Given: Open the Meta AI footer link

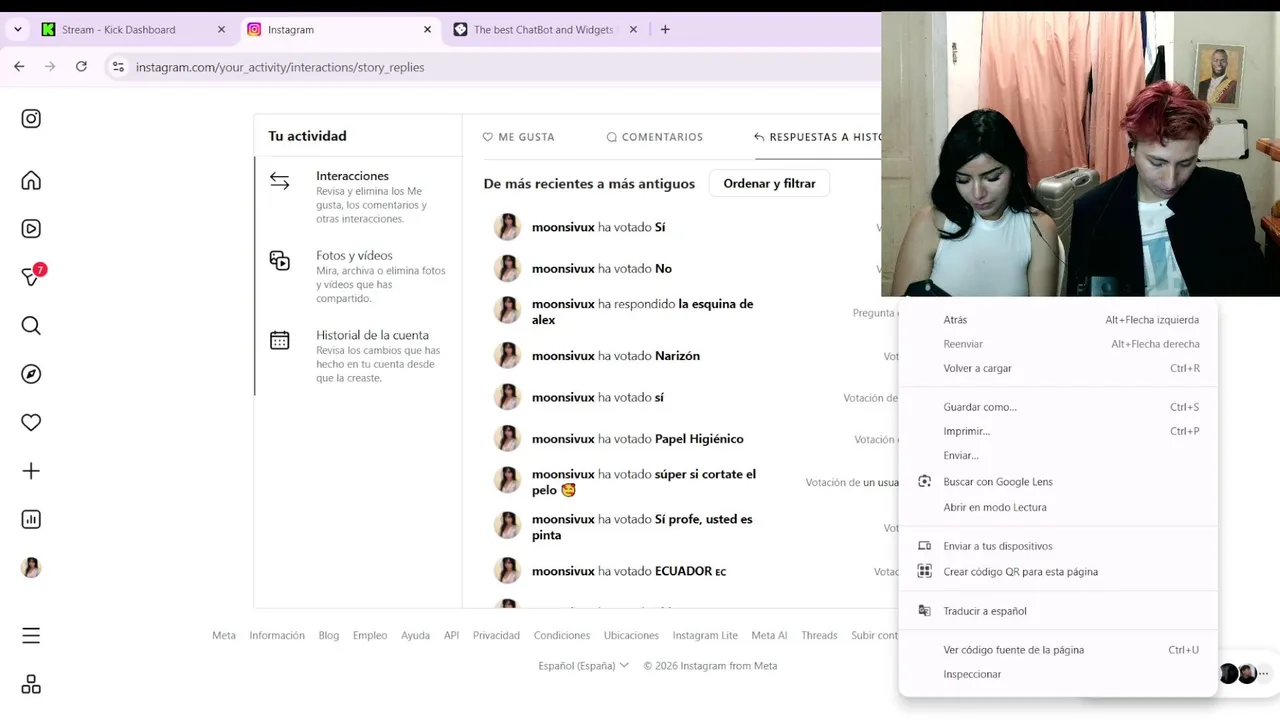Looking at the screenshot, I should pos(769,635).
